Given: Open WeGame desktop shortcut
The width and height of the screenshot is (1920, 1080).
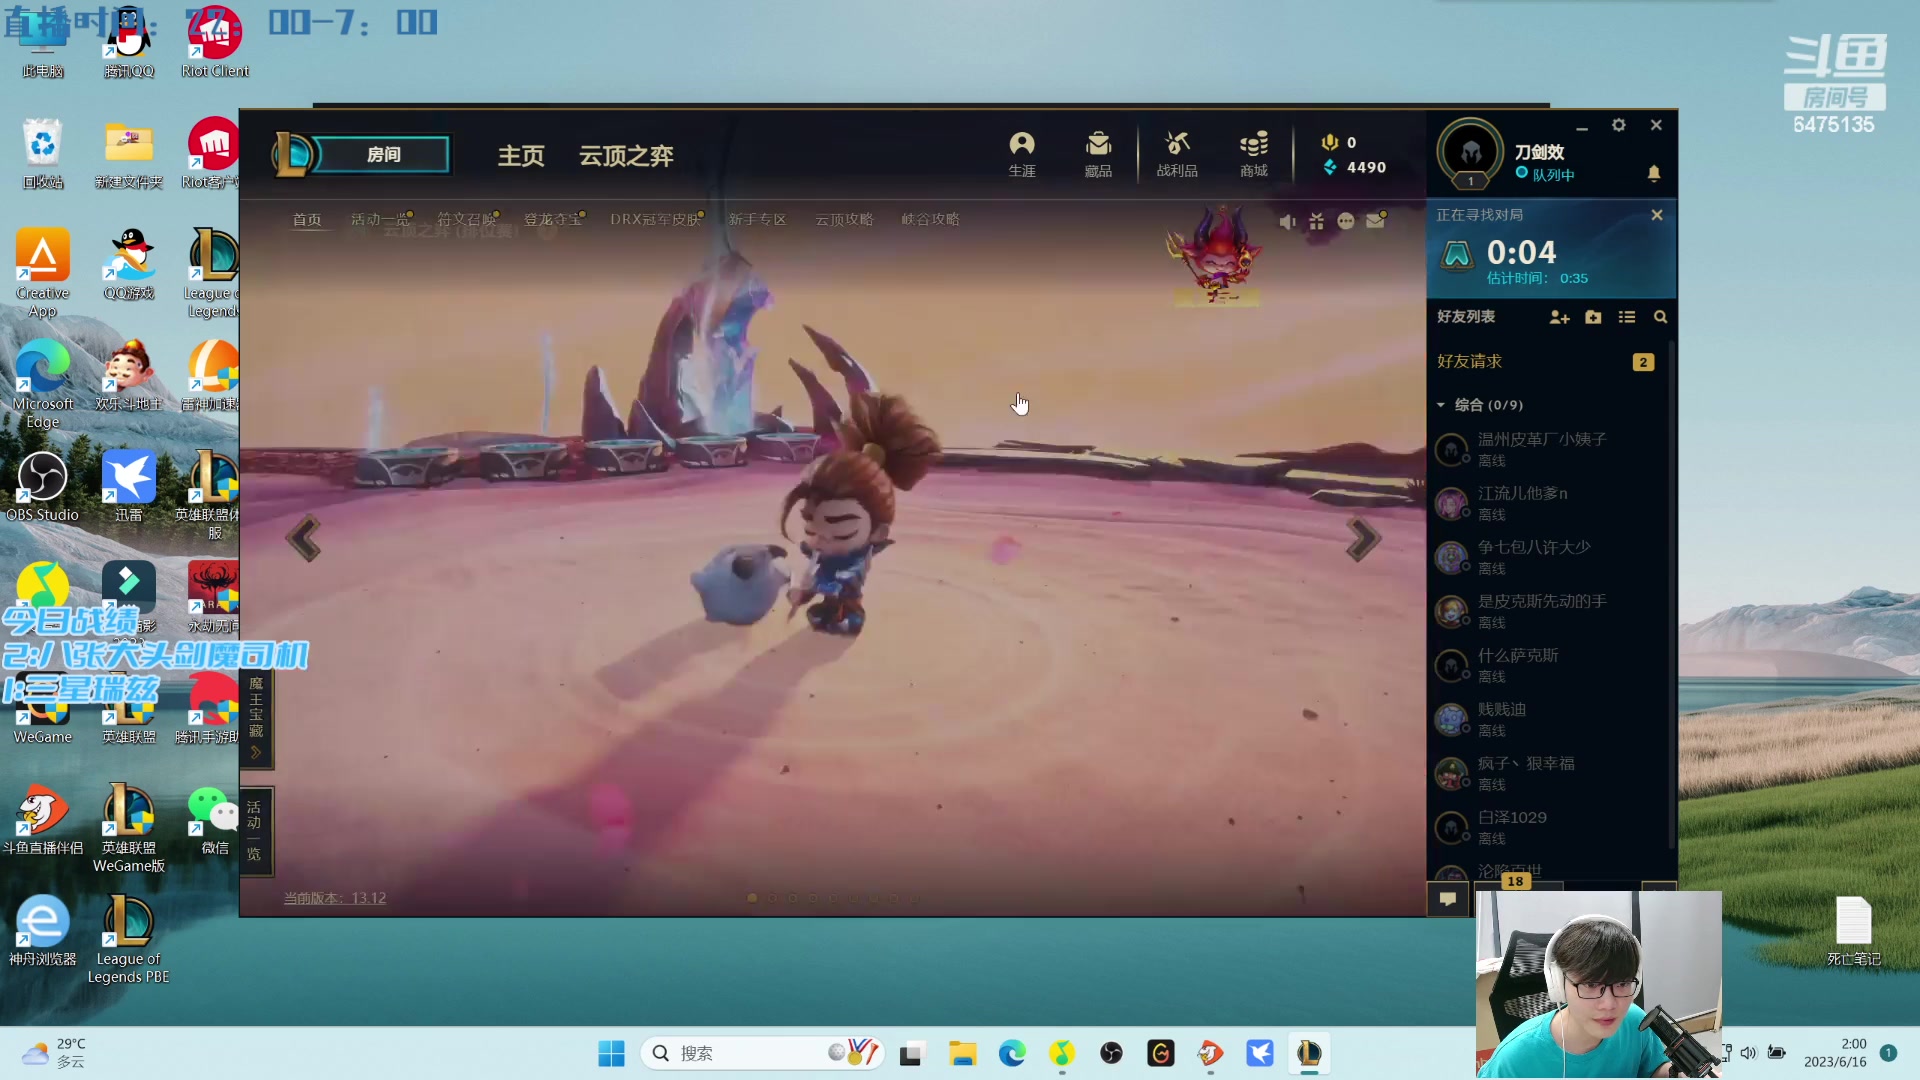Looking at the screenshot, I should coord(42,710).
